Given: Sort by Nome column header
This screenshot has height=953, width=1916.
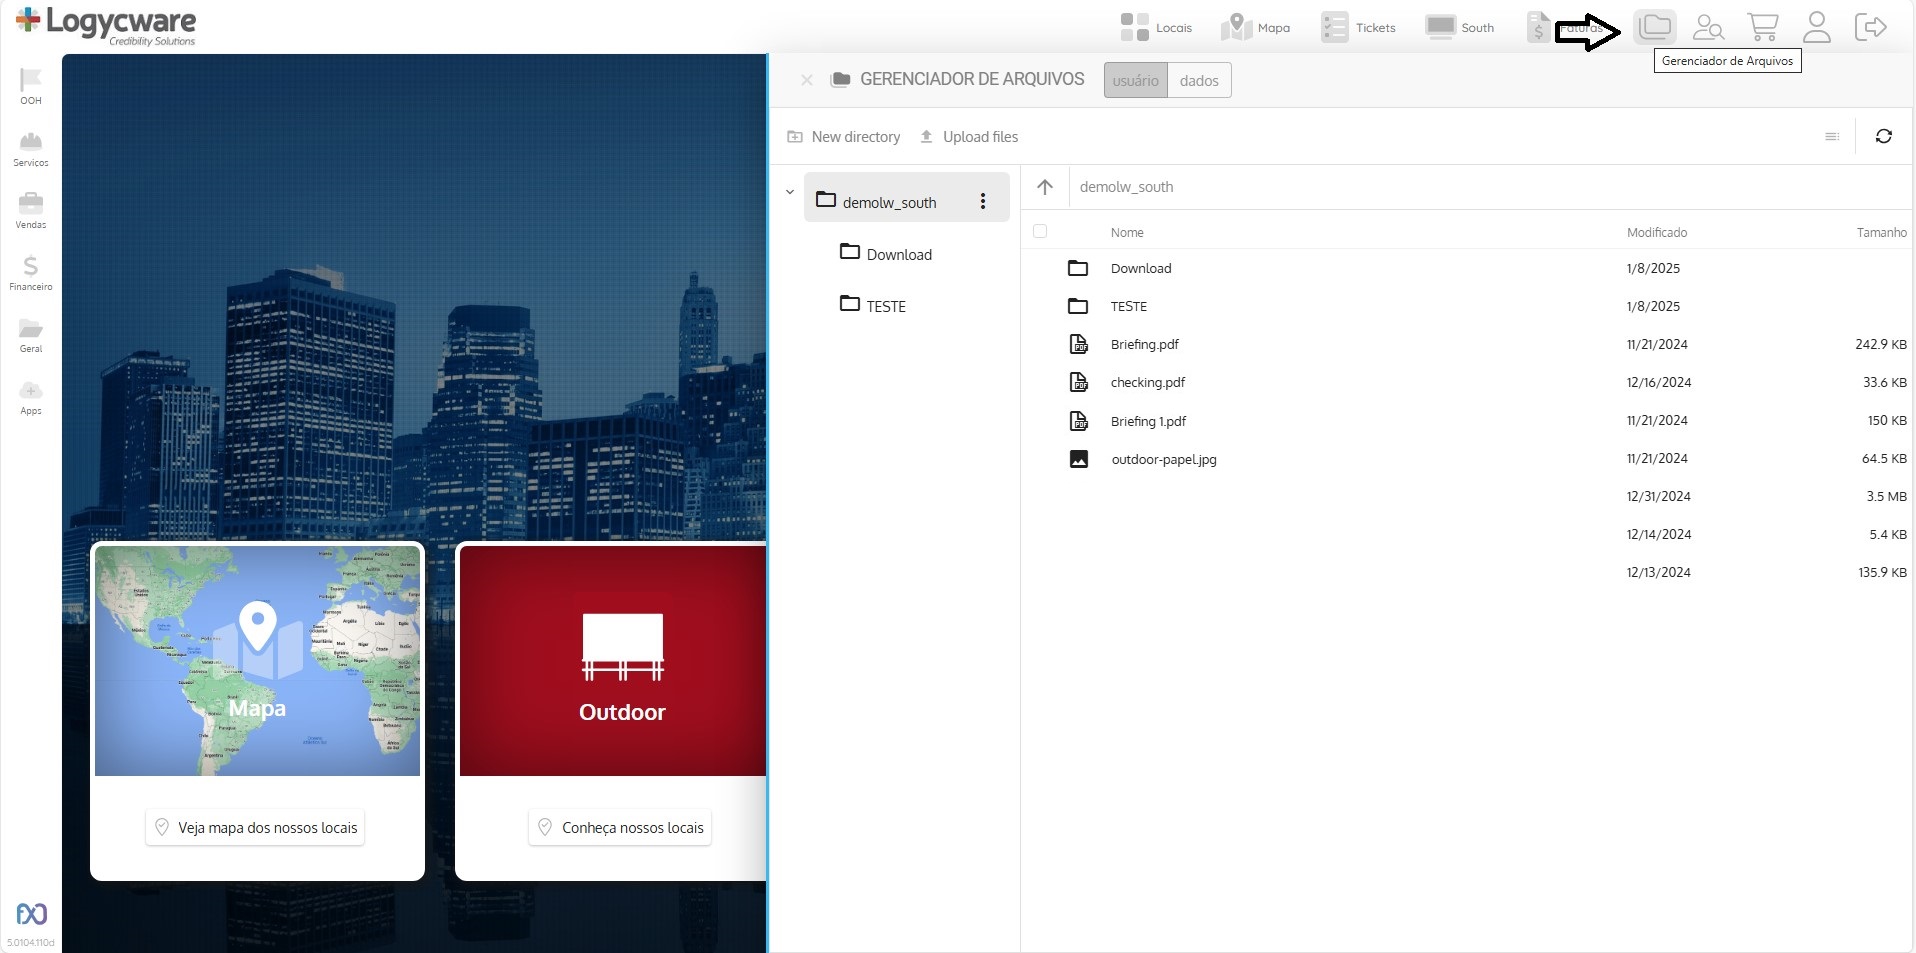Looking at the screenshot, I should [1127, 232].
